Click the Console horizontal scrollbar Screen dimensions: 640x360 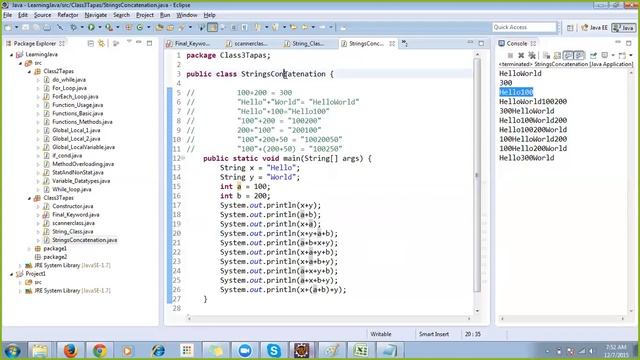[562, 318]
